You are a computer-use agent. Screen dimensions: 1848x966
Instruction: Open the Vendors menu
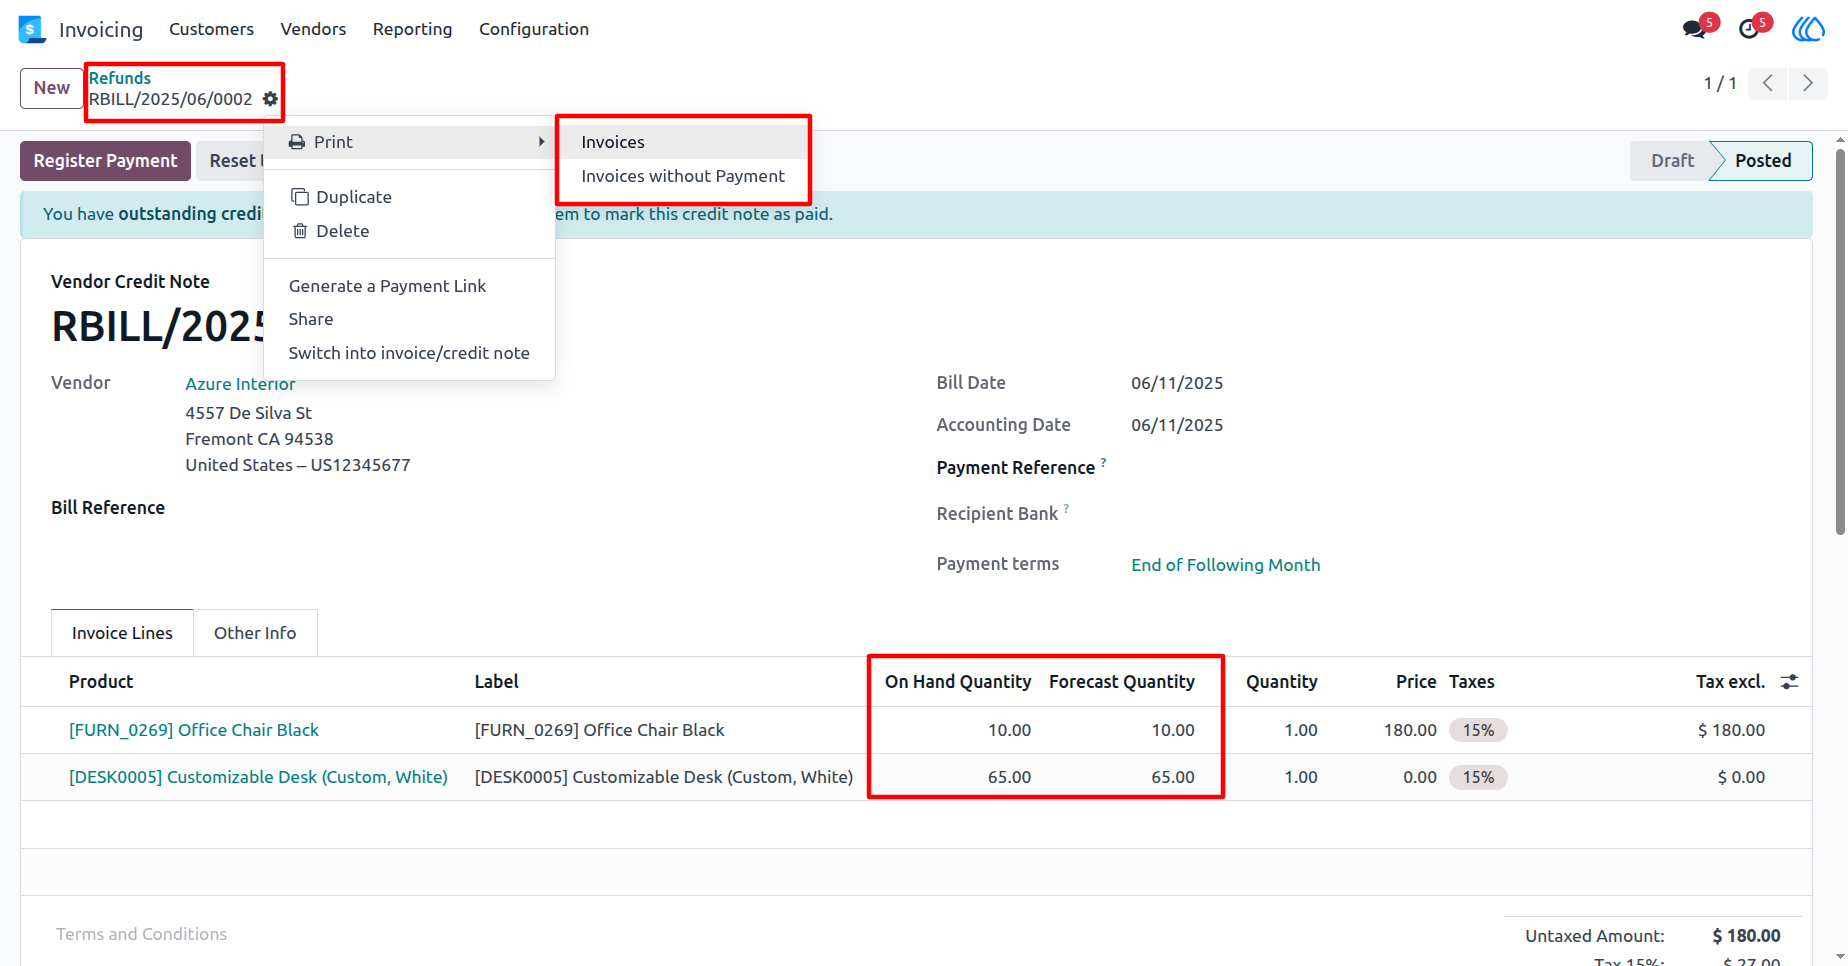coord(313,29)
